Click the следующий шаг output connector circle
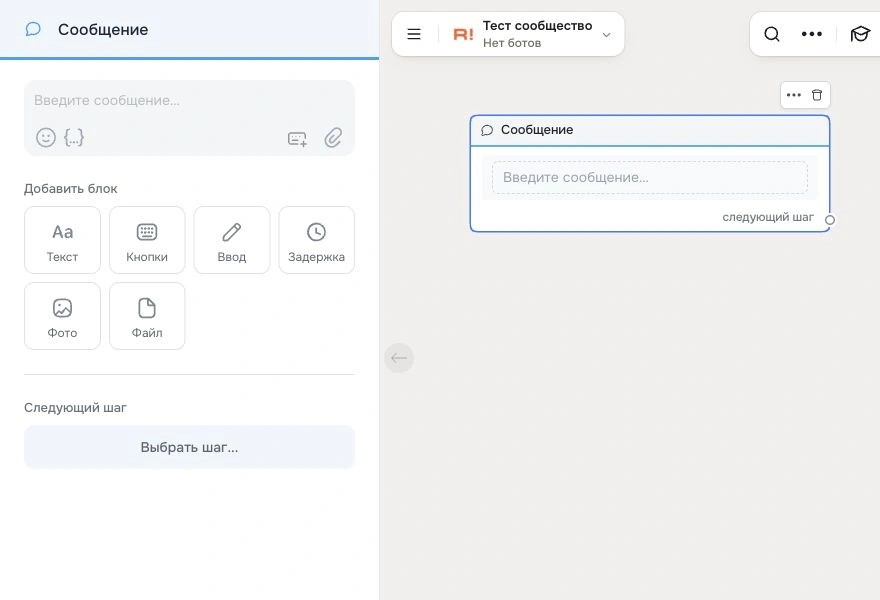This screenshot has width=880, height=600. pyautogui.click(x=829, y=220)
